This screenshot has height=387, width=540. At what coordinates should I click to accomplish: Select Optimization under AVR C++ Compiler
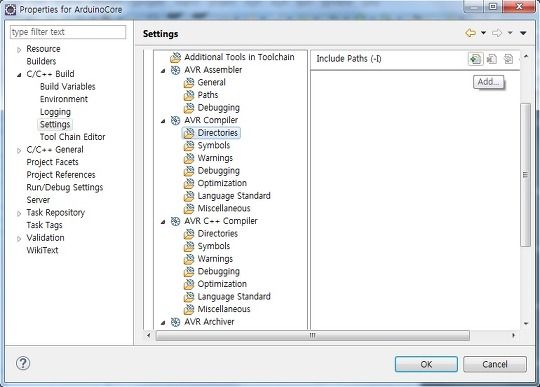pyautogui.click(x=222, y=284)
